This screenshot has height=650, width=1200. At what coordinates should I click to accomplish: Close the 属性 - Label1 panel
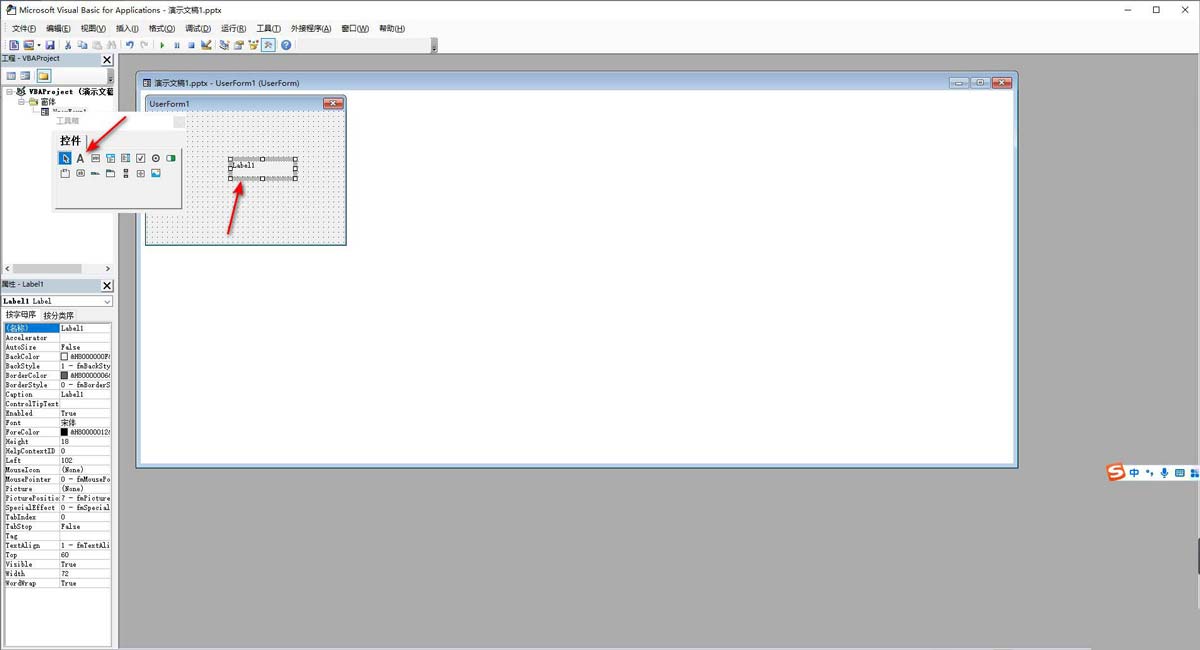pyautogui.click(x=107, y=285)
